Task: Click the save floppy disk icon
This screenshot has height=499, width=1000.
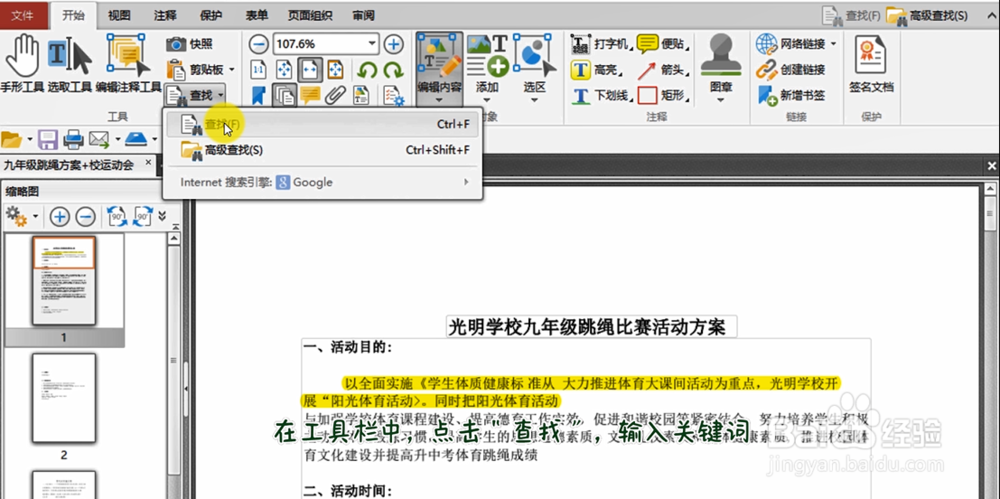Action: point(48,138)
